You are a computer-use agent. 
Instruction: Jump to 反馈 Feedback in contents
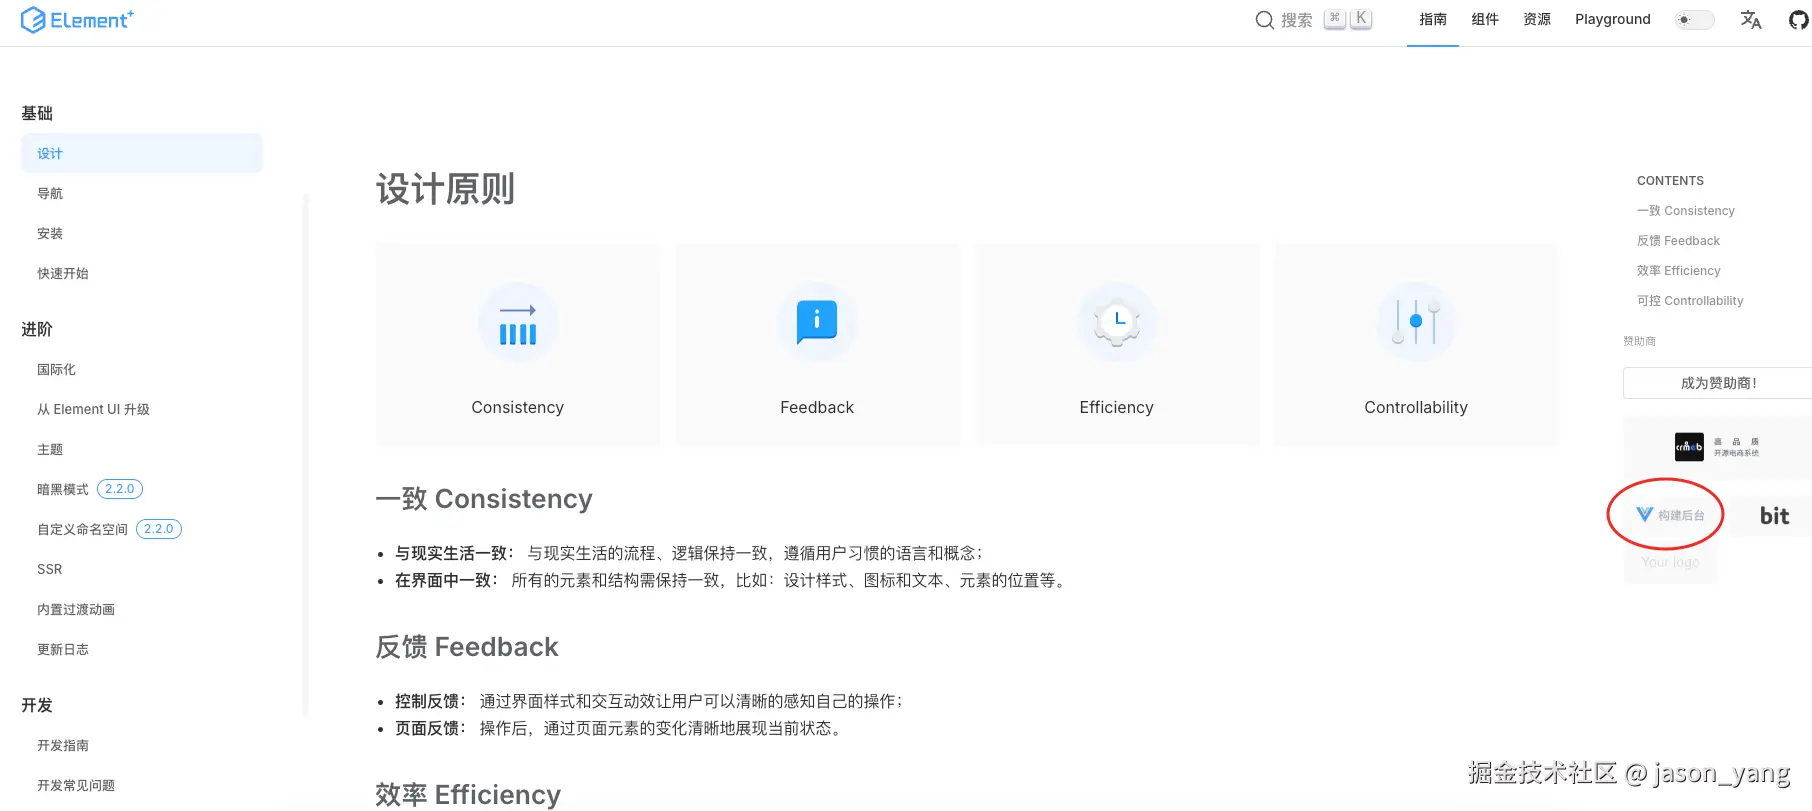click(x=1678, y=241)
